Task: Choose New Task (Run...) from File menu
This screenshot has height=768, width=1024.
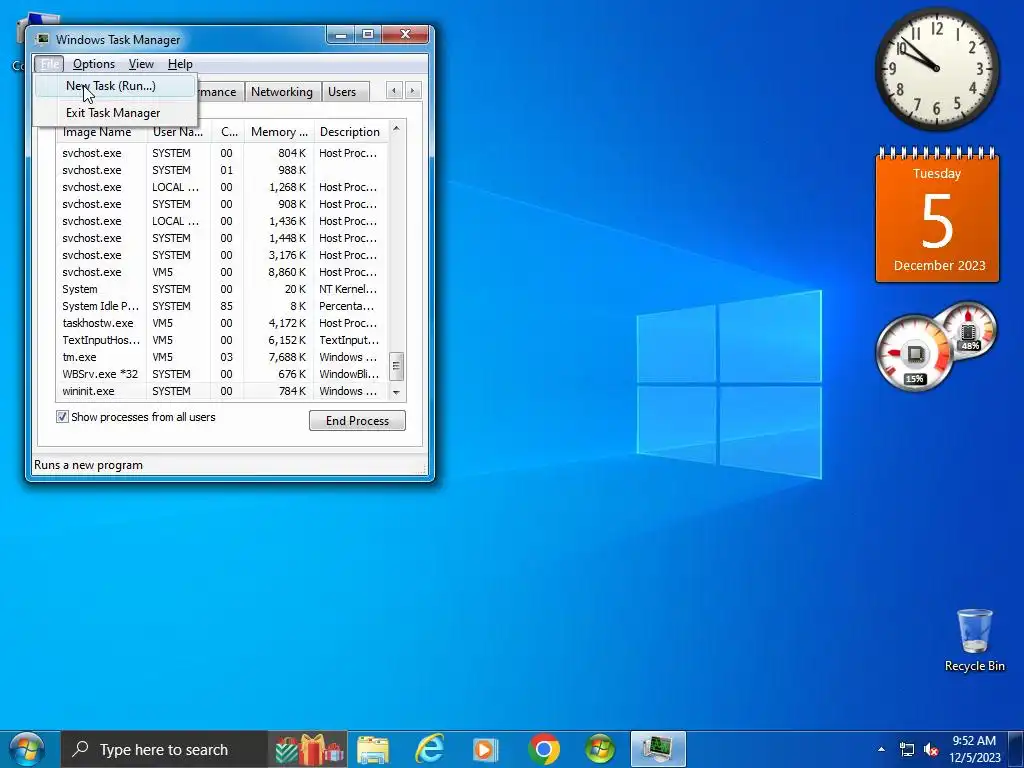Action: point(115,86)
